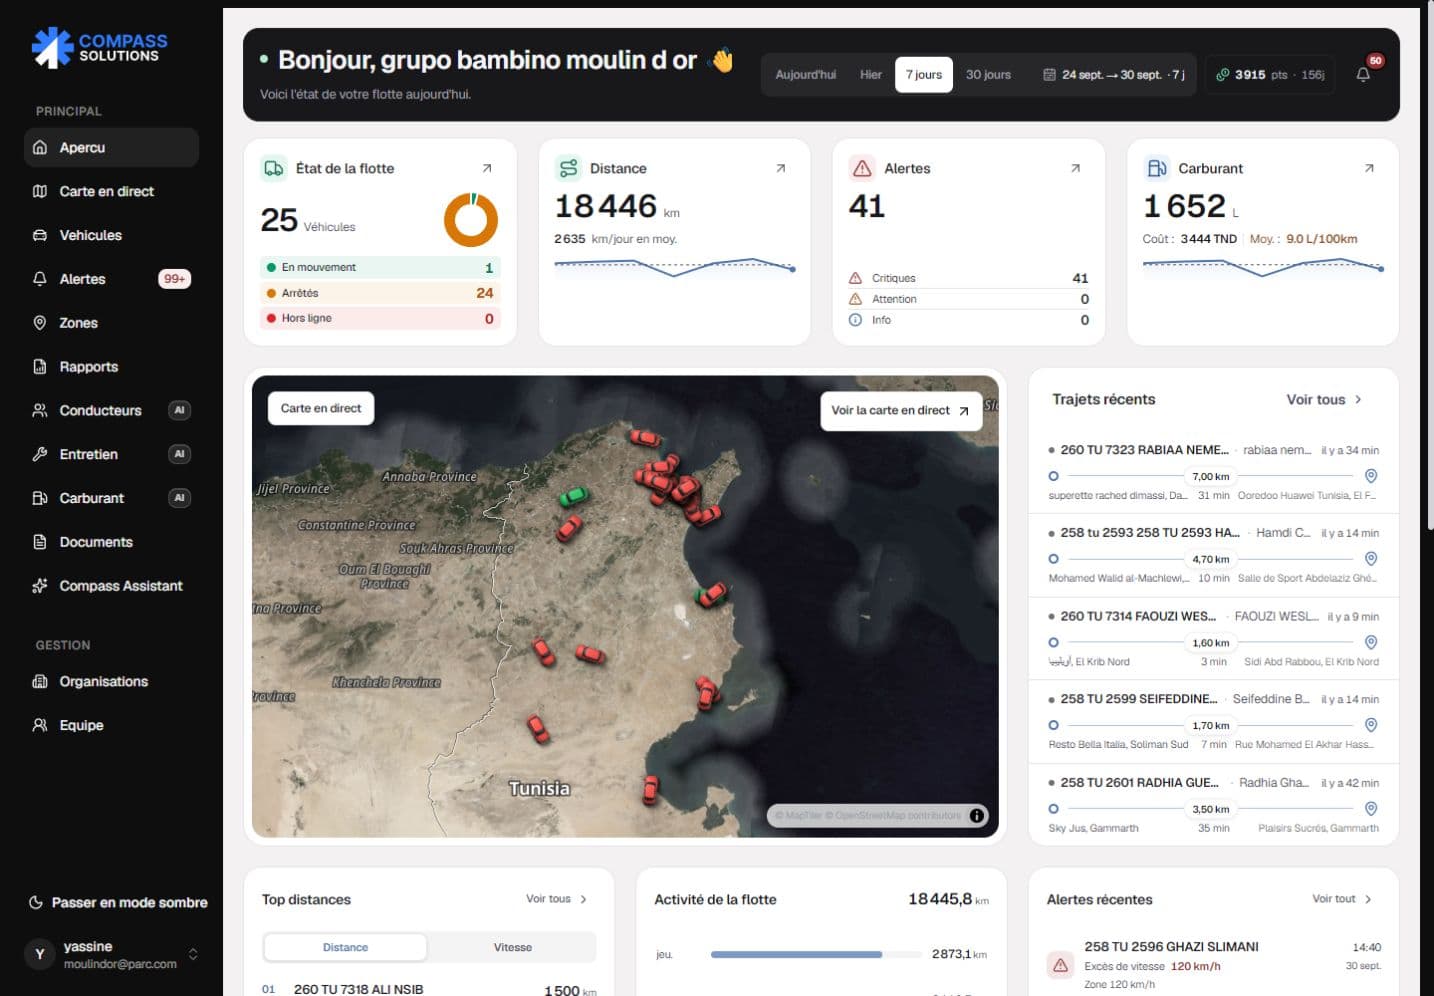1434x996 pixels.
Task: Open Distance card arrow icon
Action: [781, 168]
